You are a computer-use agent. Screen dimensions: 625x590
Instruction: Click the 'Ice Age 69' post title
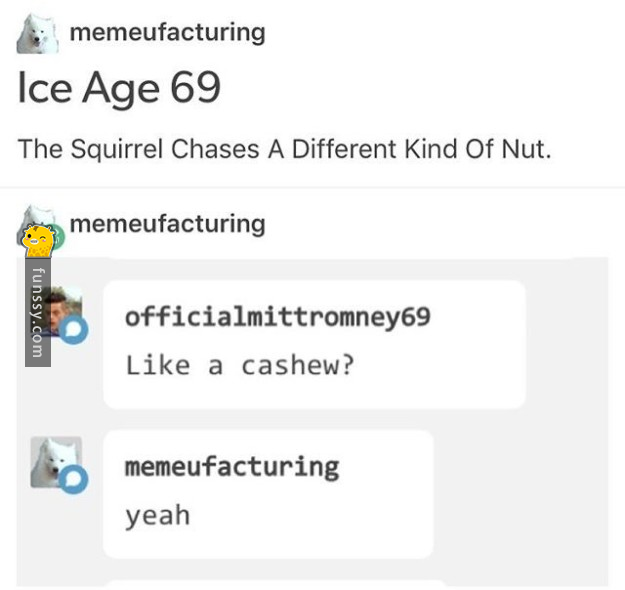point(119,89)
